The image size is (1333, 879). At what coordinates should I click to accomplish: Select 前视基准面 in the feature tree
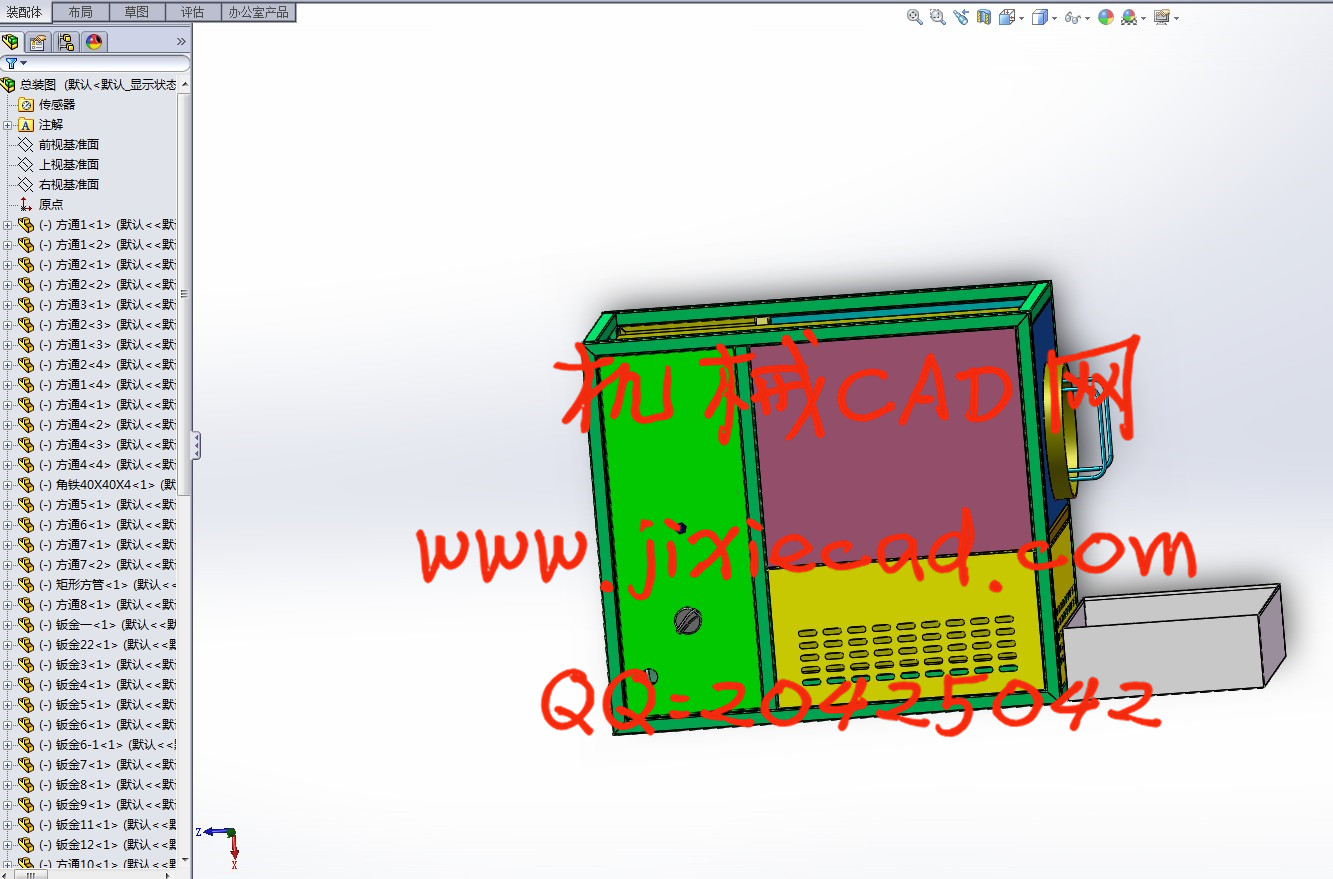pyautogui.click(x=68, y=145)
